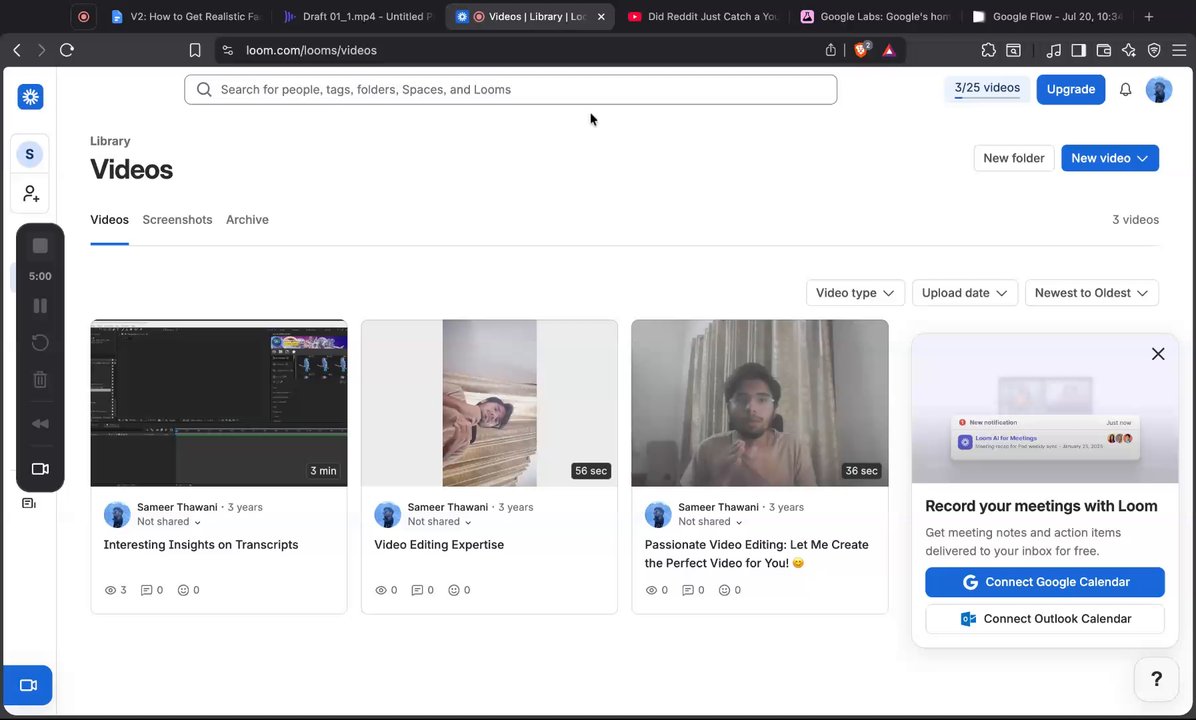This screenshot has height=720, width=1196.
Task: Close the Record your meetings panel
Action: (1158, 354)
